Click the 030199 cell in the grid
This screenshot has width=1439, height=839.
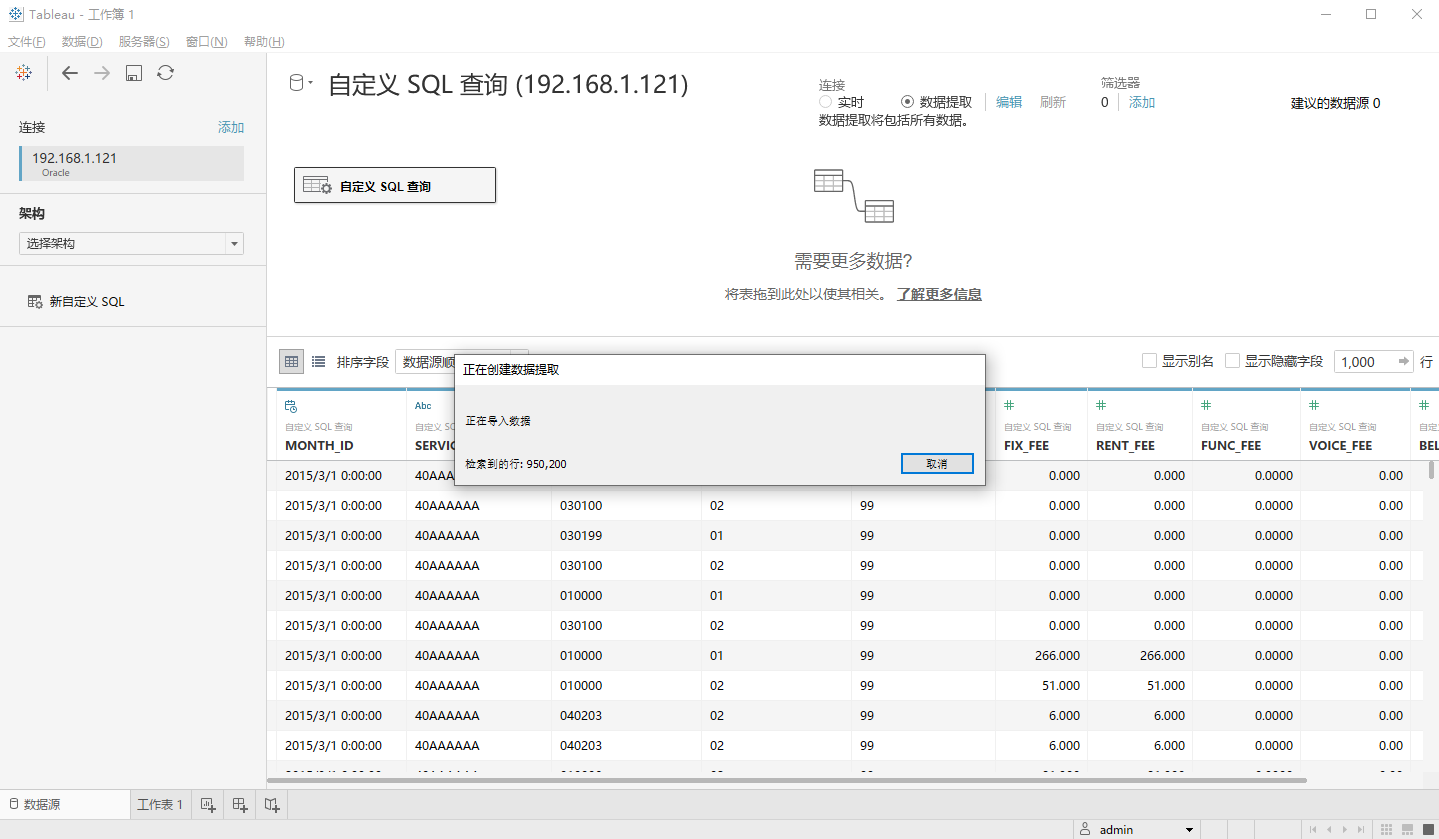pyautogui.click(x=626, y=536)
